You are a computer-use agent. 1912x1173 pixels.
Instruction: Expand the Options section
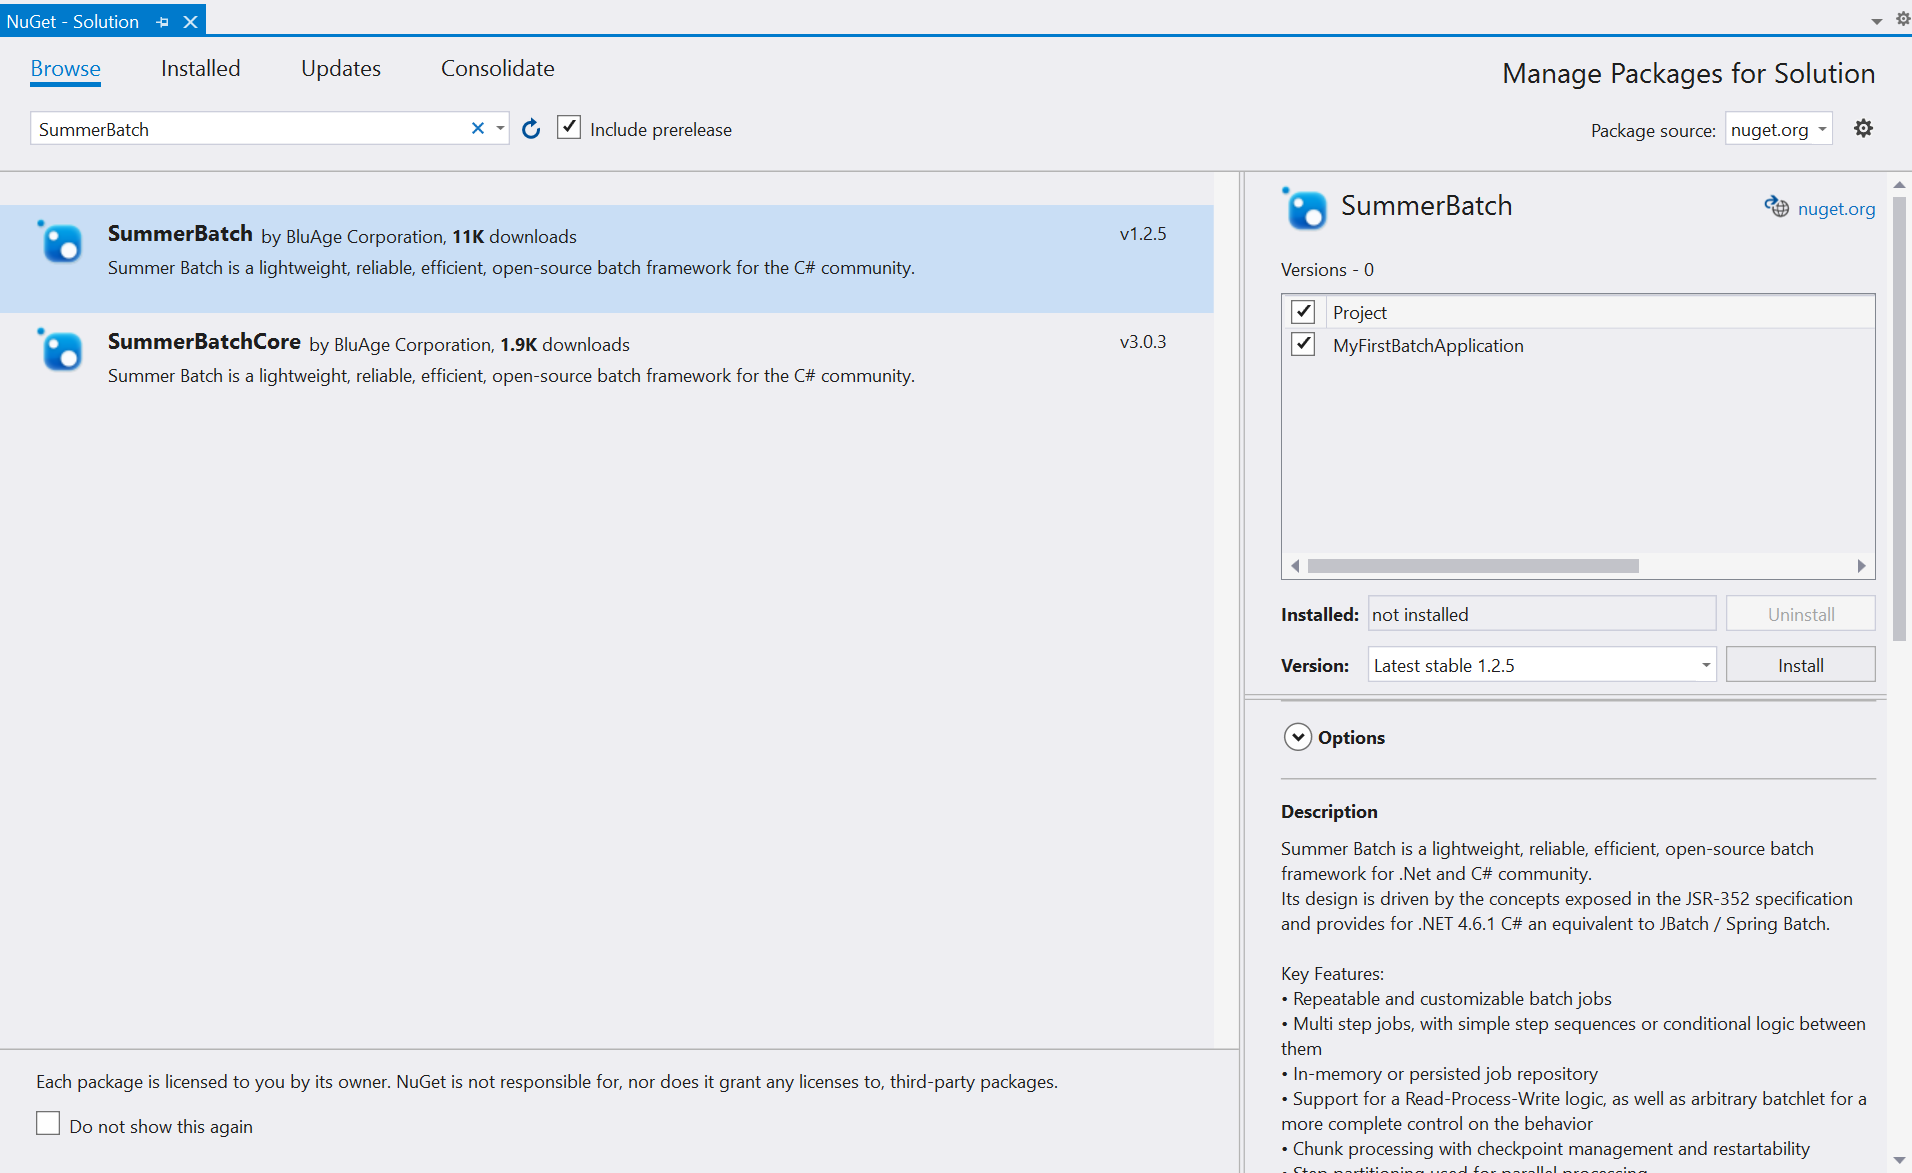pos(1297,737)
